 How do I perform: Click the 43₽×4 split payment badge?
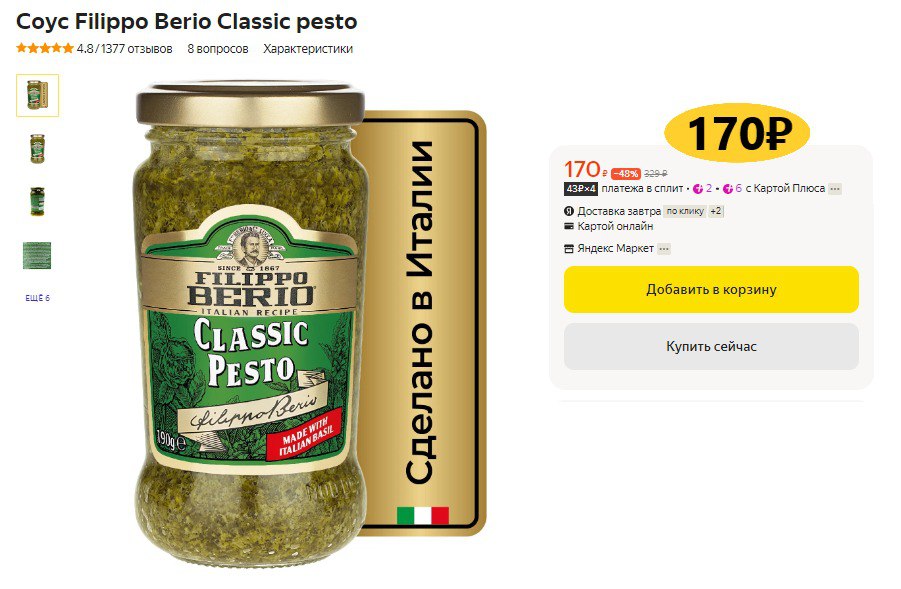[x=581, y=188]
